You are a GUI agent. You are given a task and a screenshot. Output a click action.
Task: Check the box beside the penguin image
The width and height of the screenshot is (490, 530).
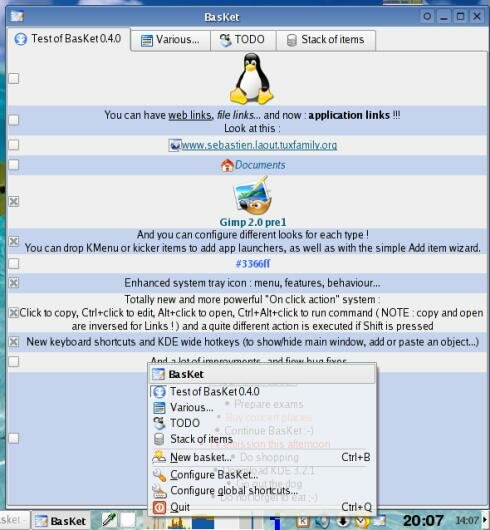(x=14, y=78)
